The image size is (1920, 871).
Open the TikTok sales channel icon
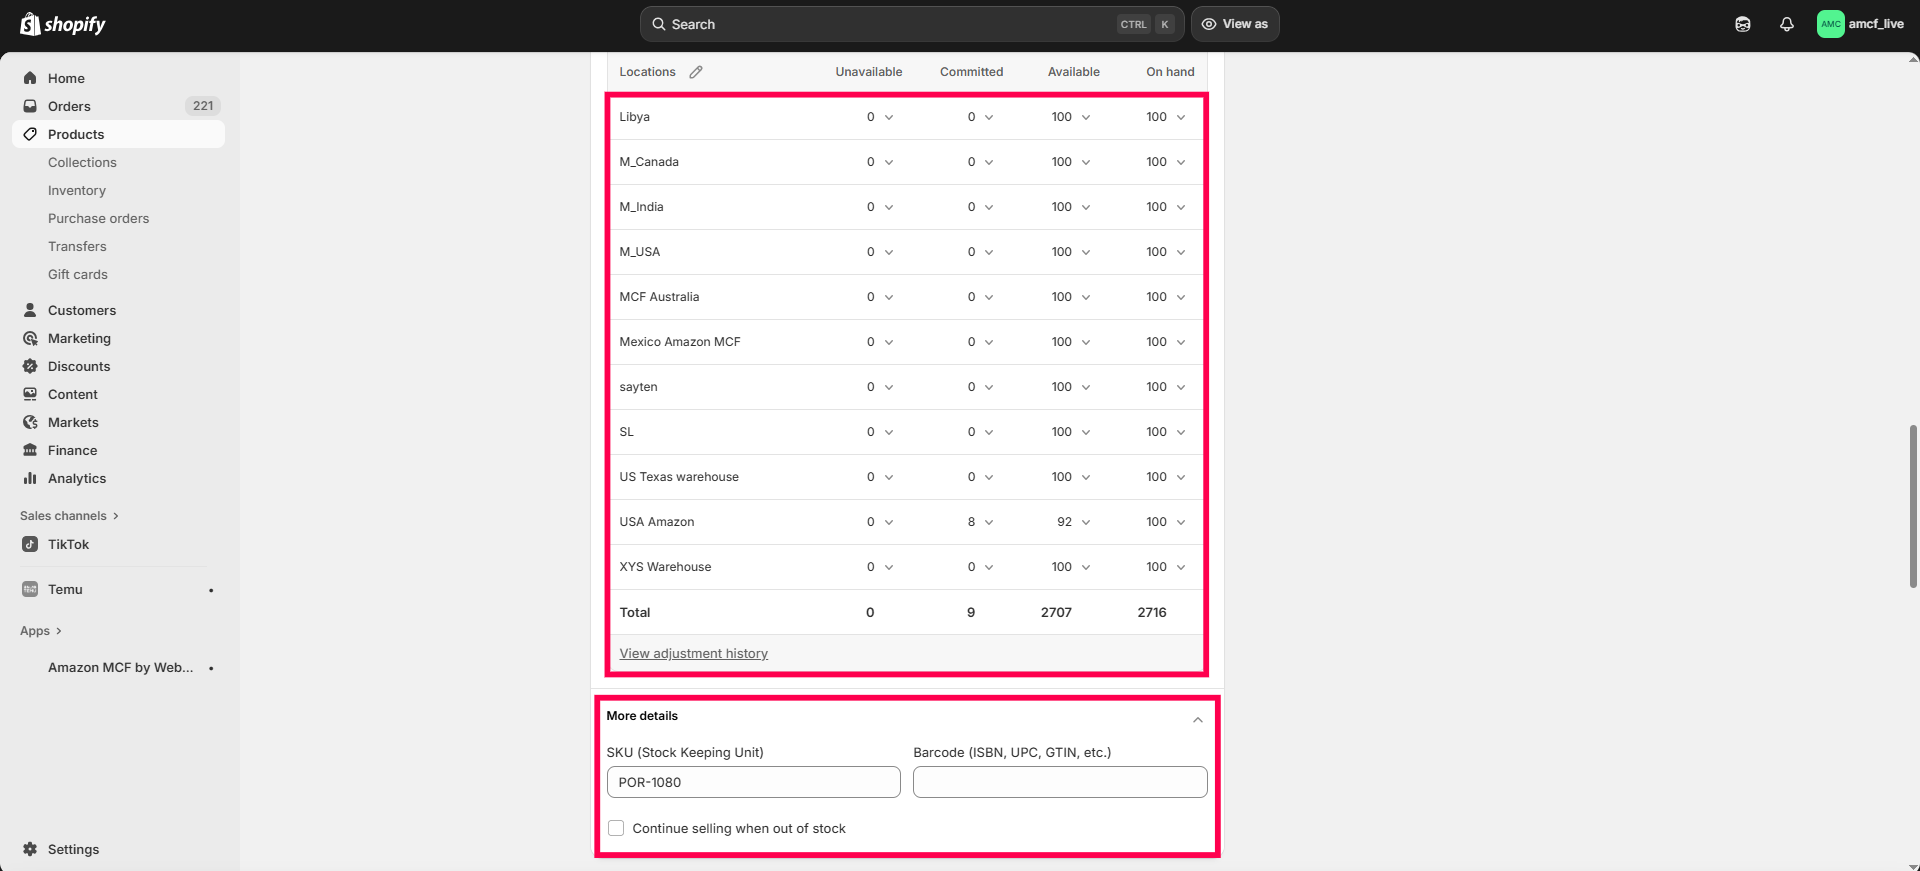pos(30,544)
